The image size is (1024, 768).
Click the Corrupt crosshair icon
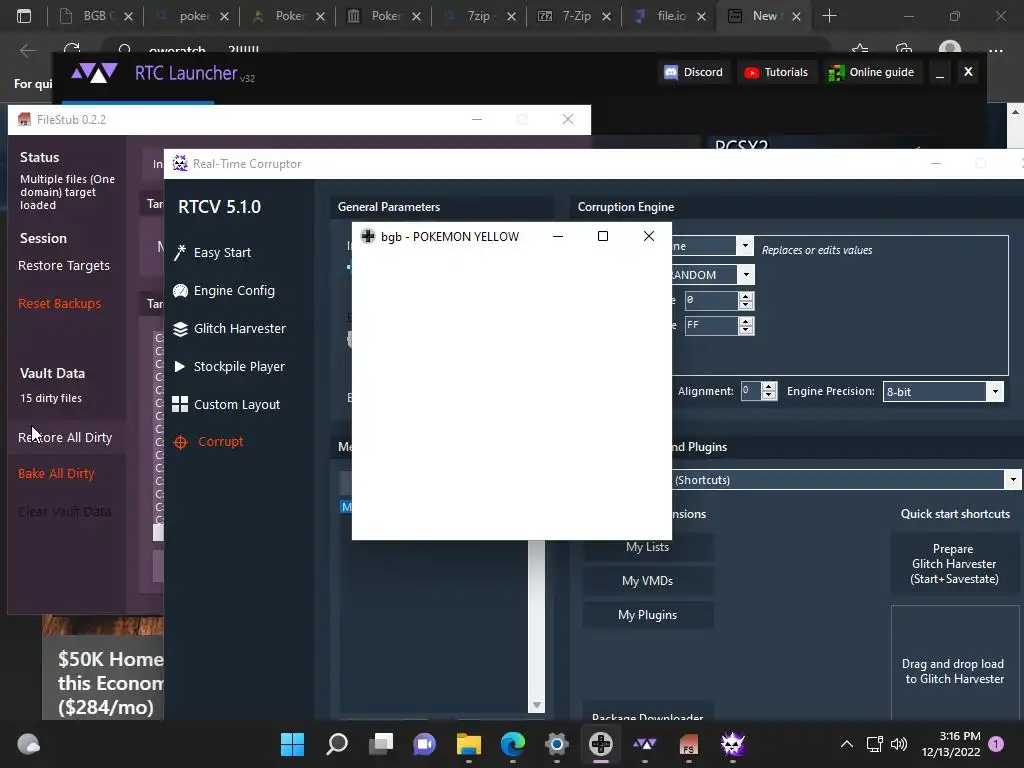click(180, 442)
